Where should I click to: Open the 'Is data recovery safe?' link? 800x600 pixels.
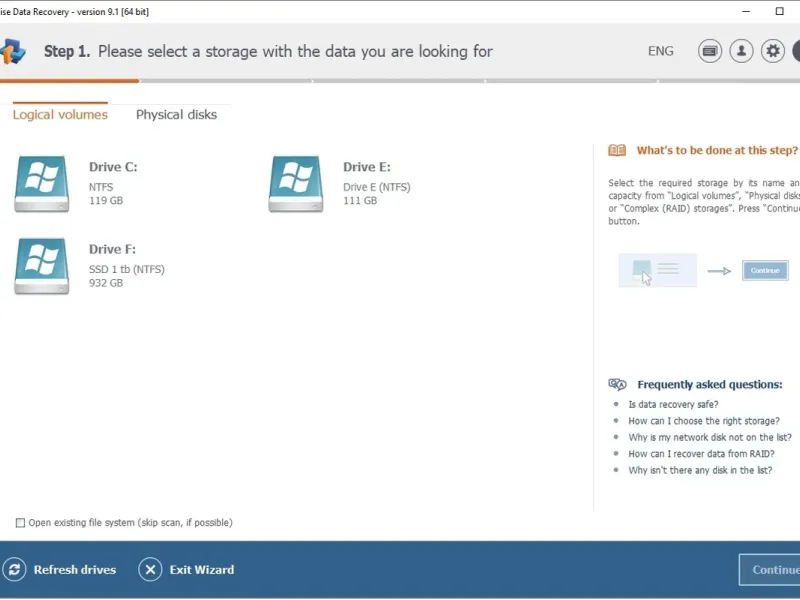pyautogui.click(x=673, y=405)
